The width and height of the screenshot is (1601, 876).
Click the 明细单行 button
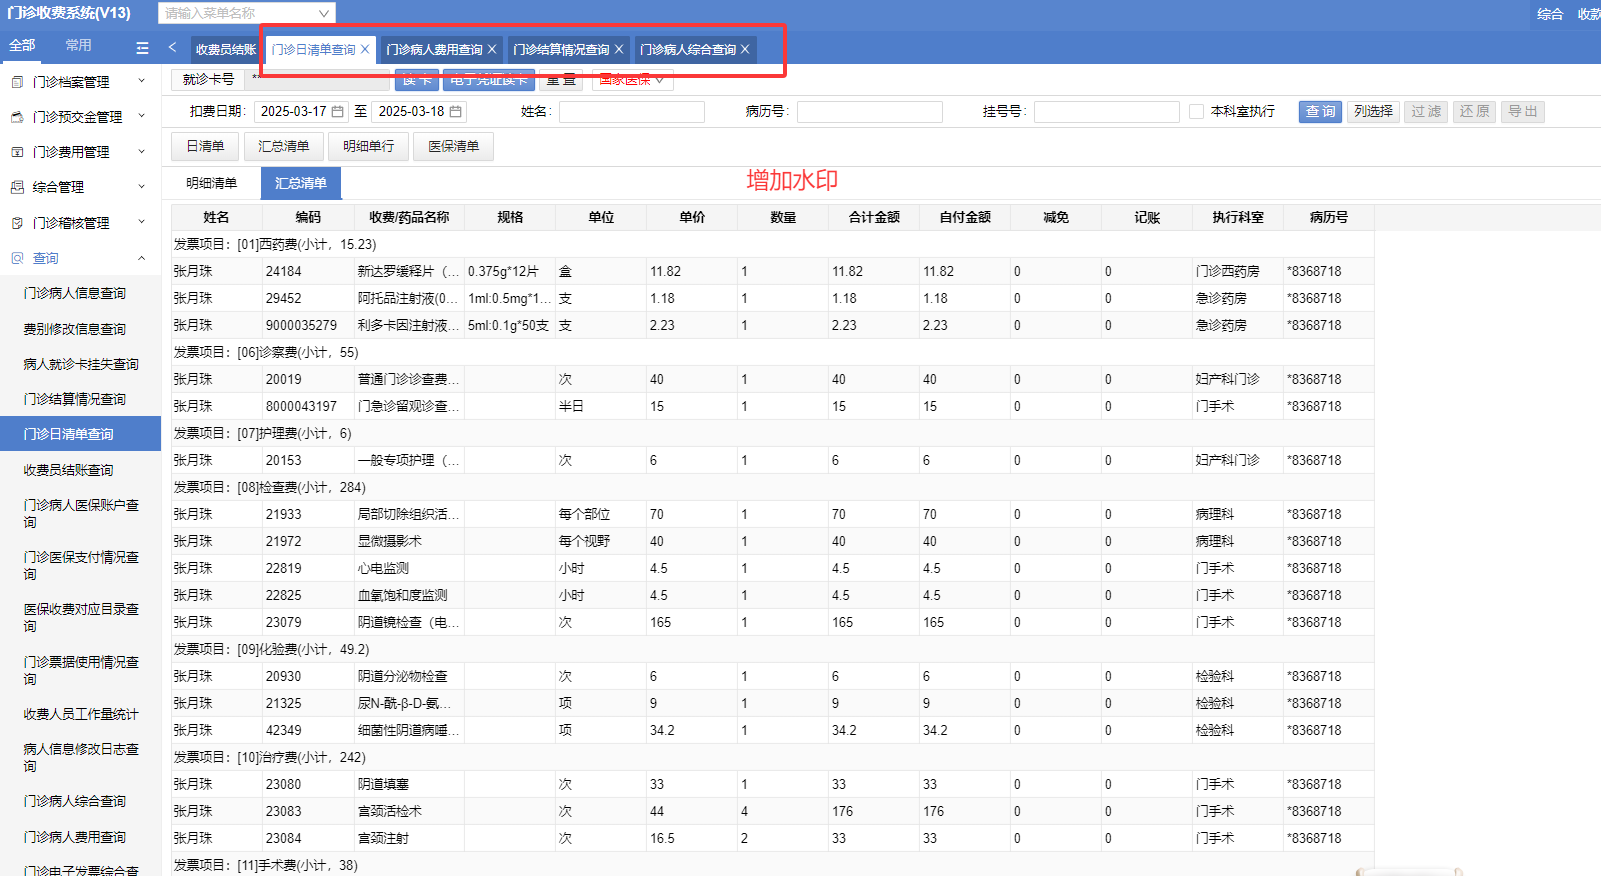tap(369, 146)
